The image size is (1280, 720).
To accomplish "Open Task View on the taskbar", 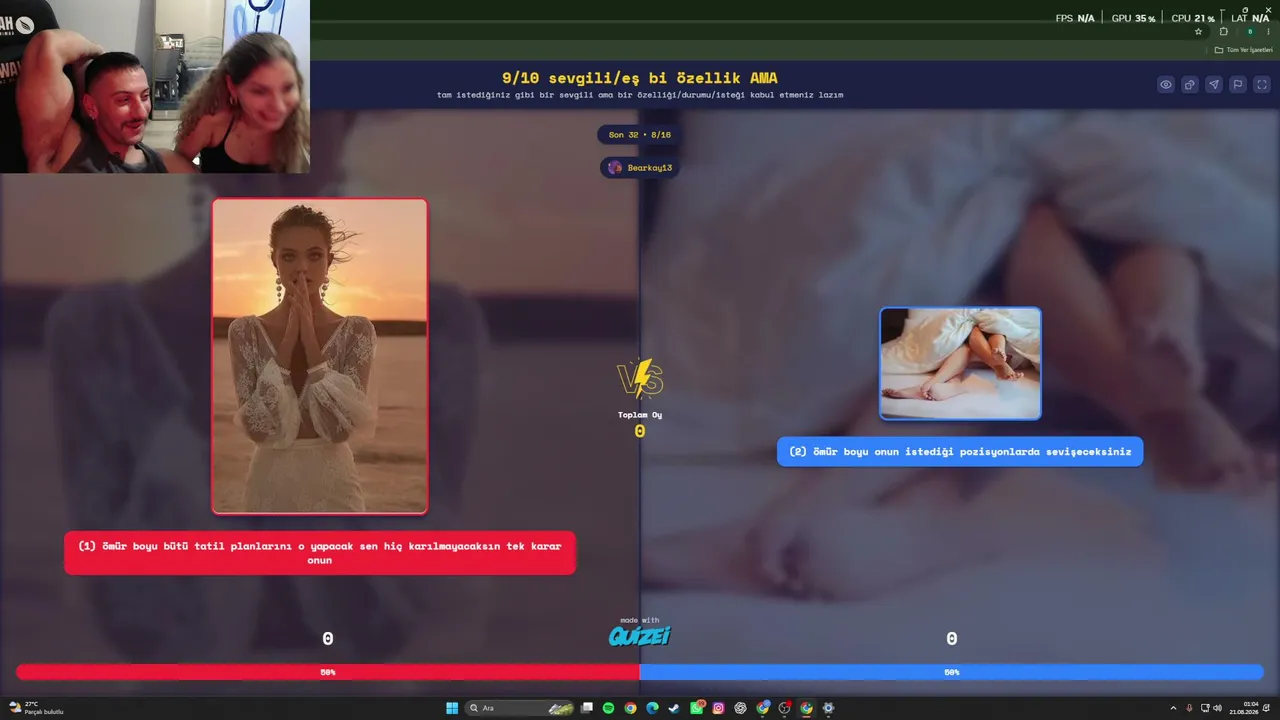I will 587,708.
